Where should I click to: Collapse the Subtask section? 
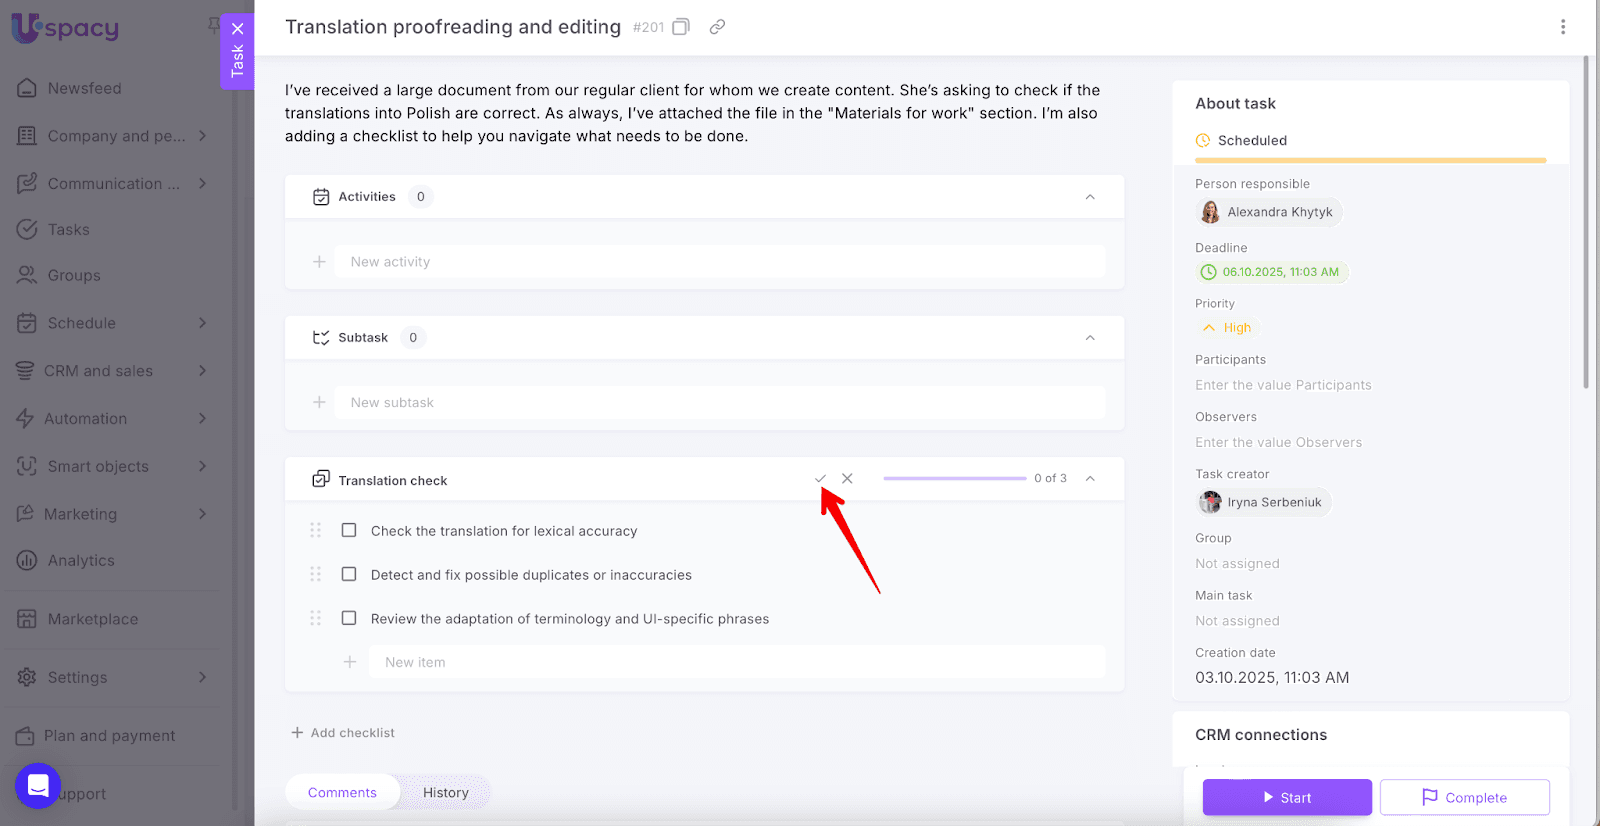point(1090,338)
